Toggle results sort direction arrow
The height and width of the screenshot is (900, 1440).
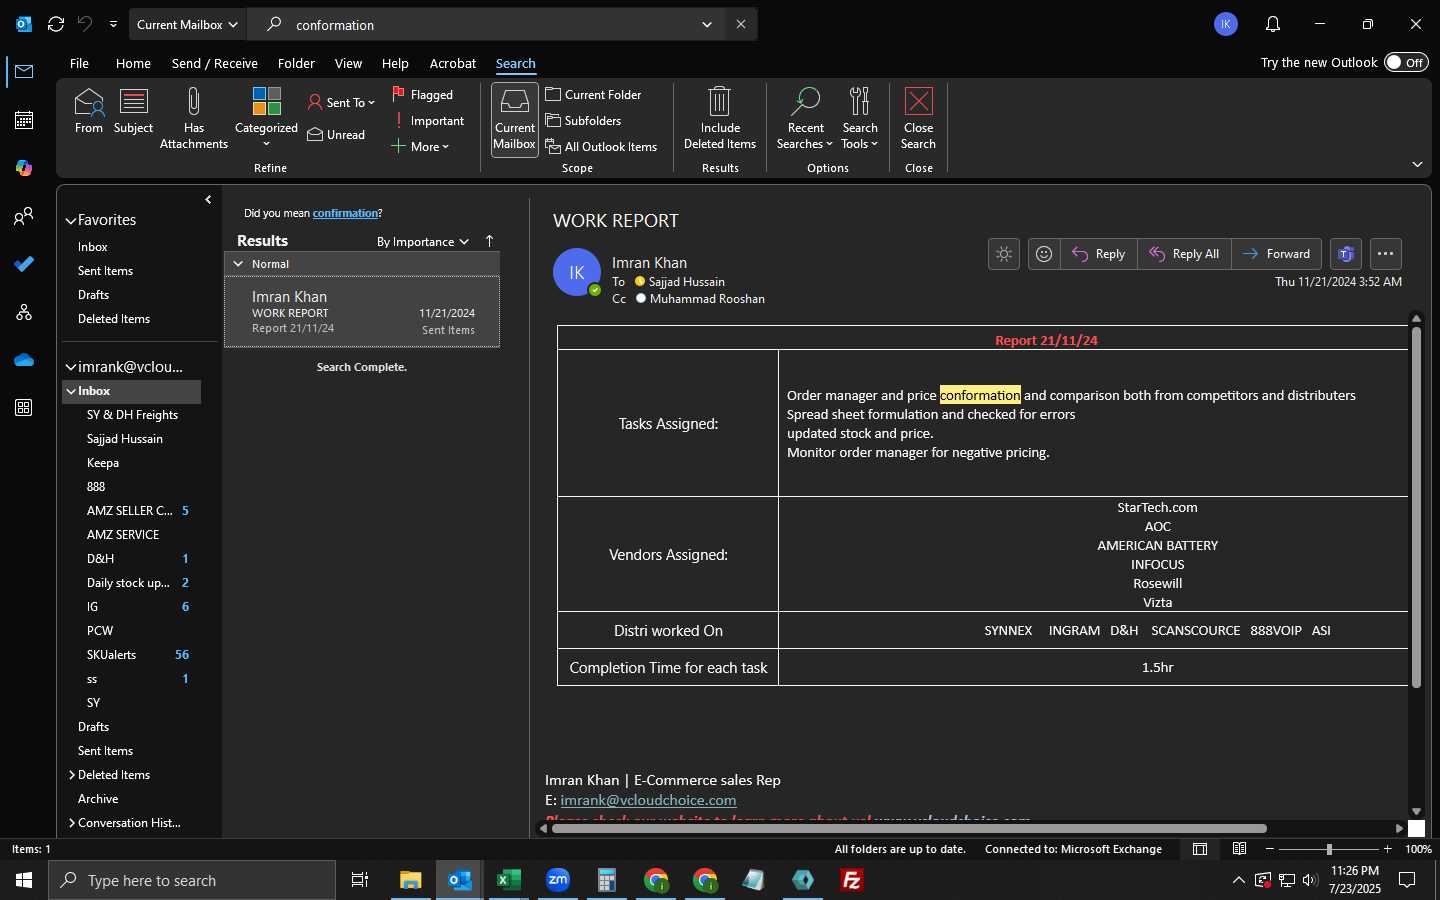[489, 241]
